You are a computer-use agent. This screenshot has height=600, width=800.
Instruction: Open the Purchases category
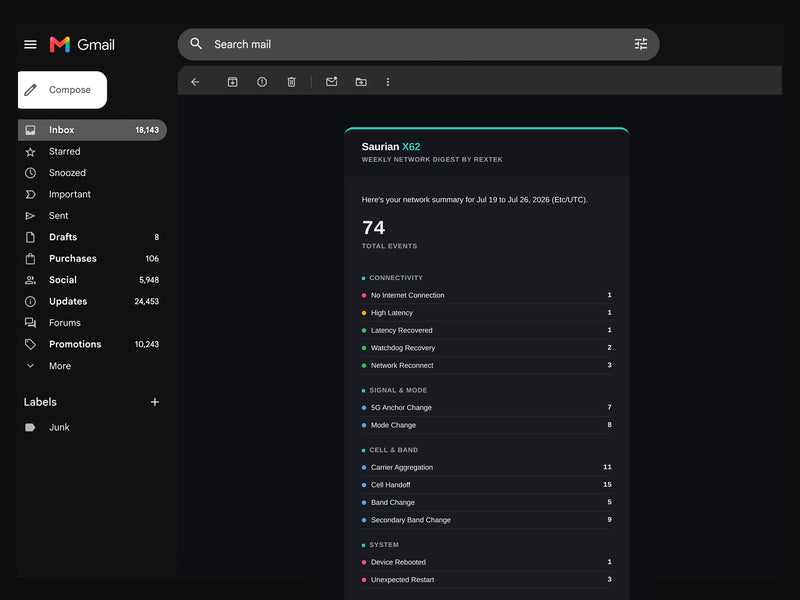[x=92, y=259]
